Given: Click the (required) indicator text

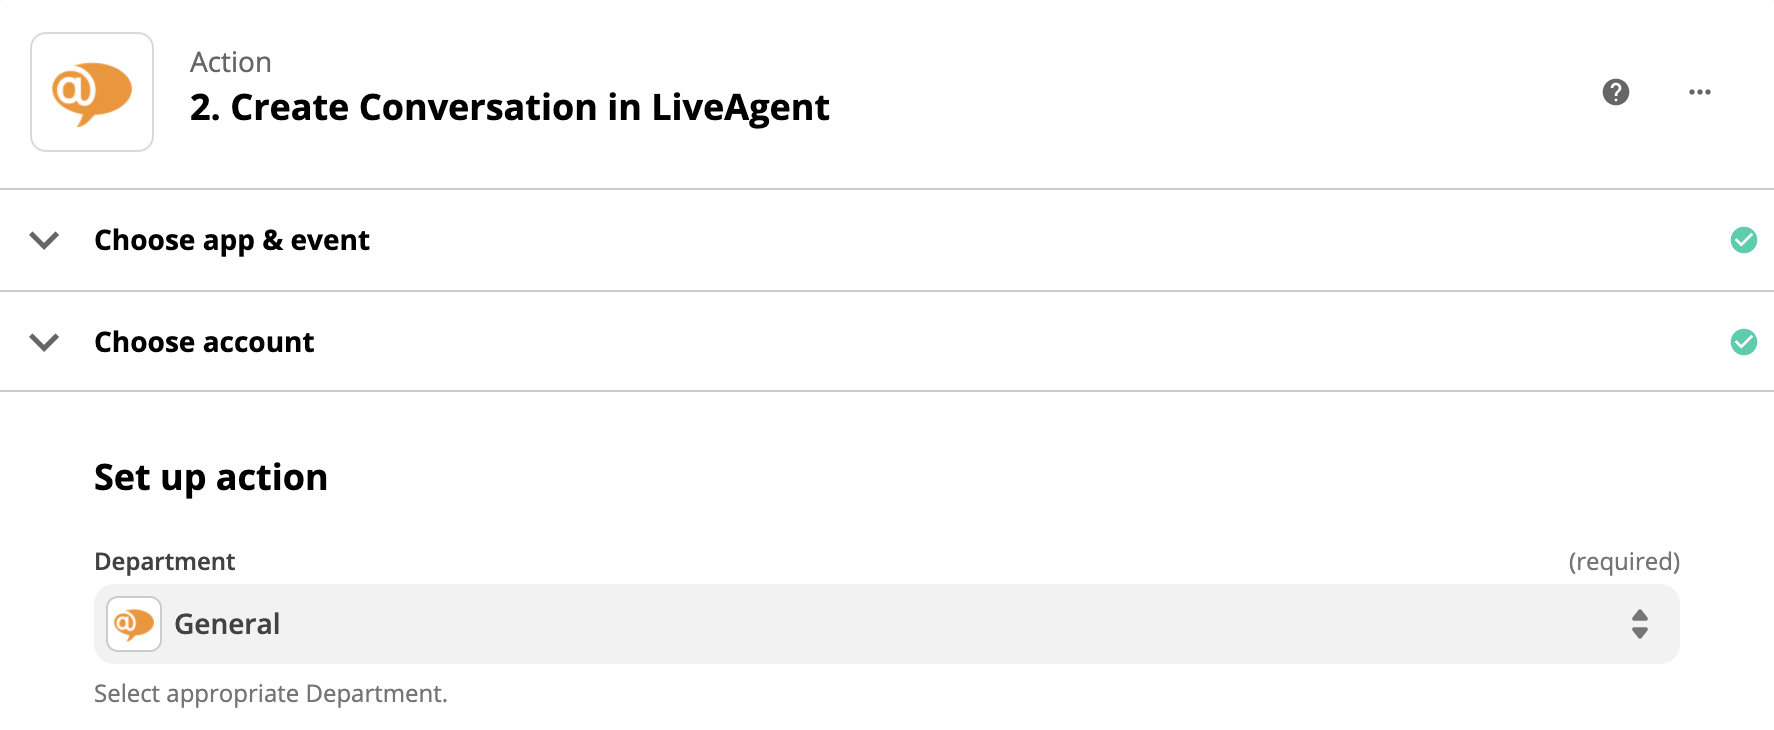Looking at the screenshot, I should [1623, 561].
